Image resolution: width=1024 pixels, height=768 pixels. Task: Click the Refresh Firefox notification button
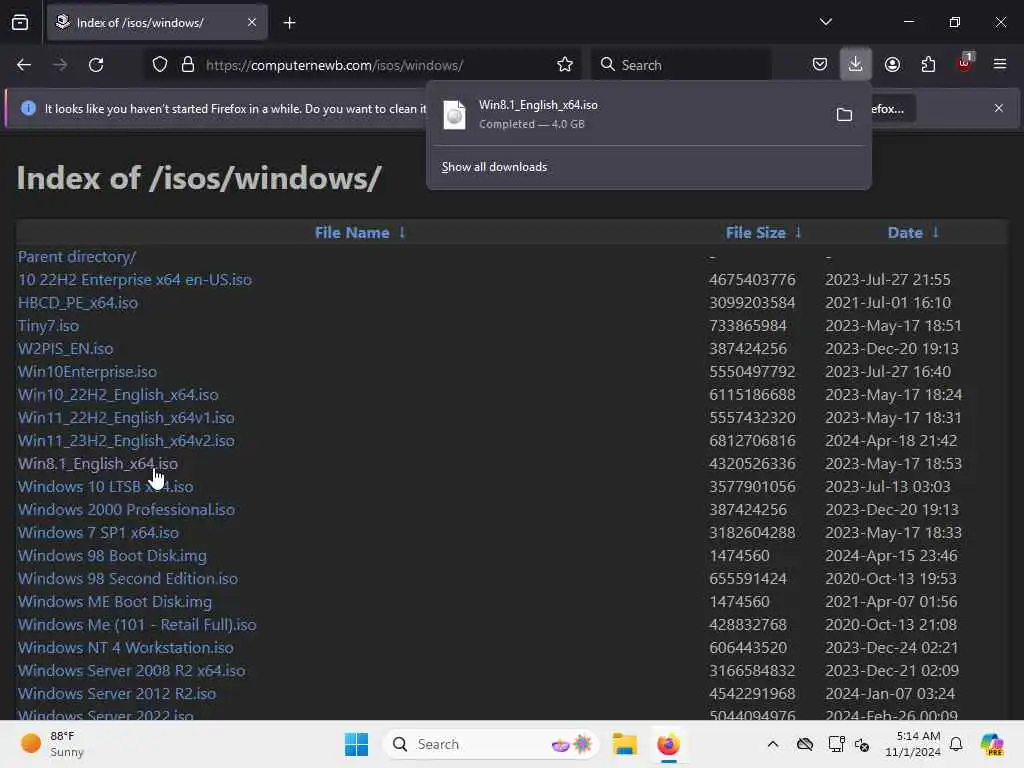(x=893, y=109)
